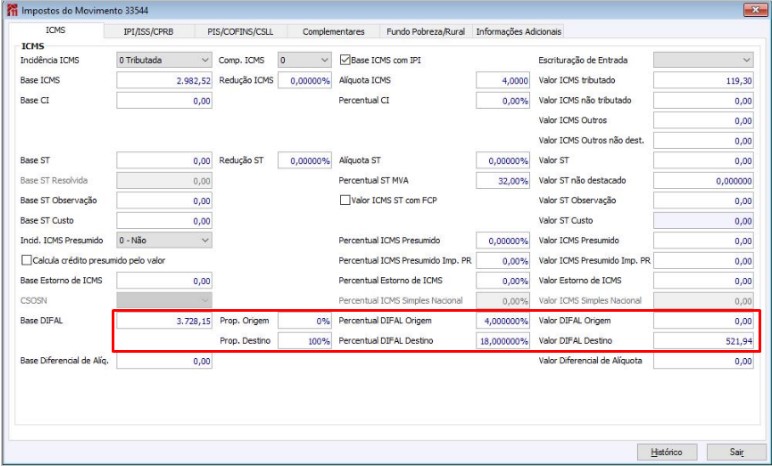The width and height of the screenshot is (772, 466).
Task: Click the Valor Diferencial de Alíquota field
Action: (x=703, y=361)
